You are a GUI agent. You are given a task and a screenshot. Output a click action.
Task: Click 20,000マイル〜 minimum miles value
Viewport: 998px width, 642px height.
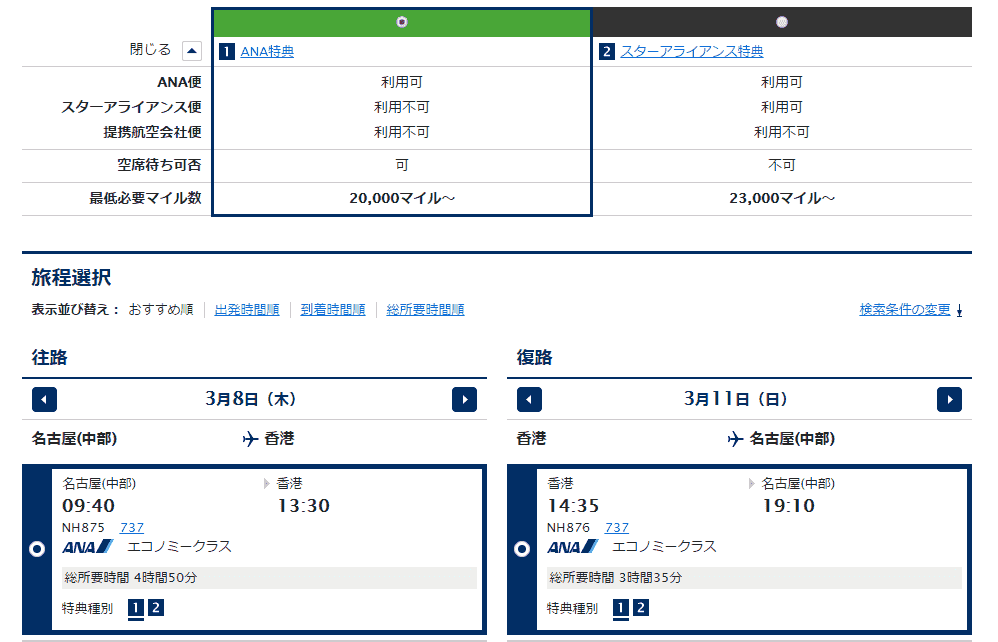point(402,199)
